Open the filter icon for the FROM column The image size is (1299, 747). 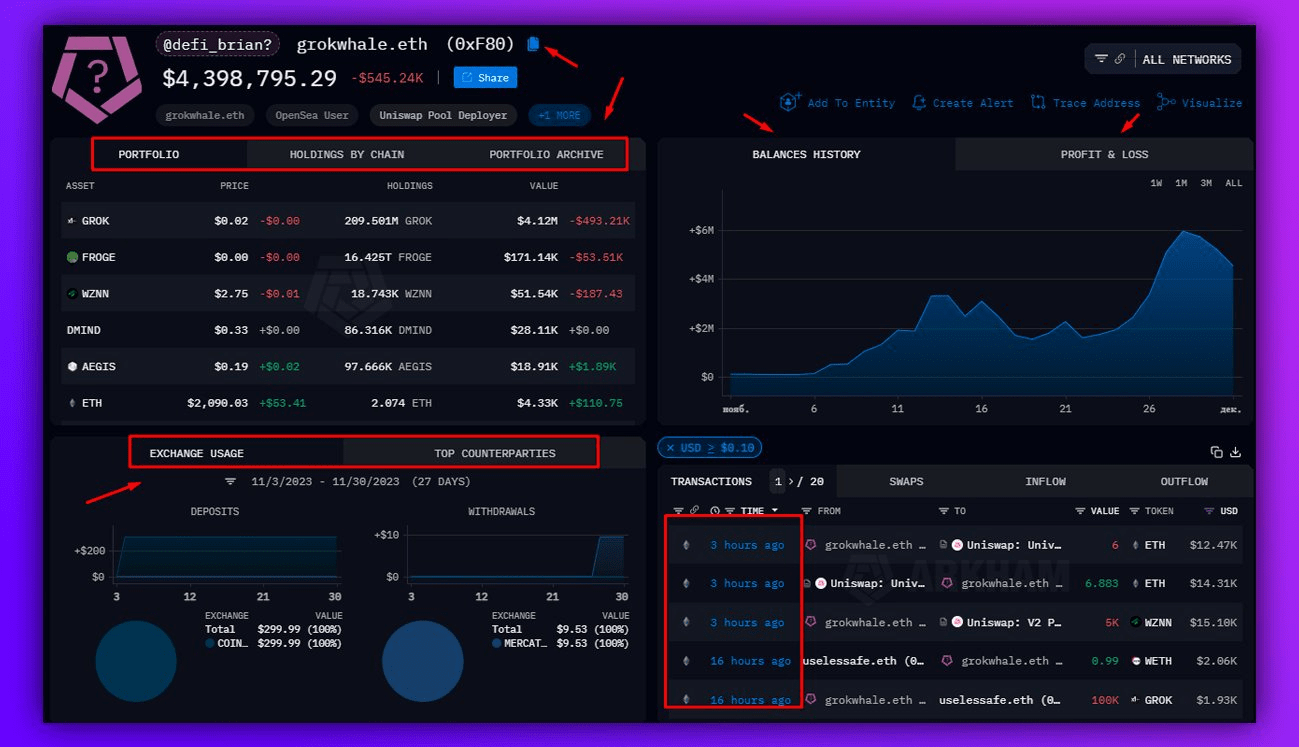pyautogui.click(x=808, y=511)
